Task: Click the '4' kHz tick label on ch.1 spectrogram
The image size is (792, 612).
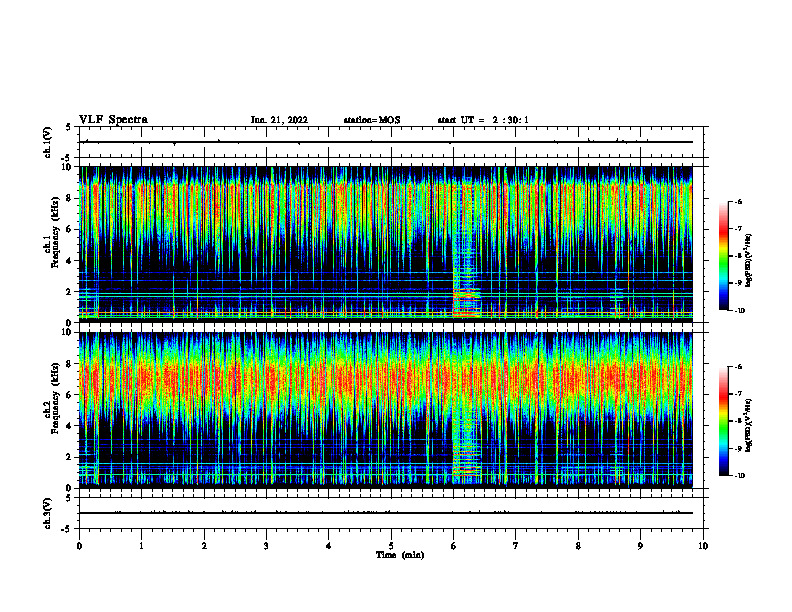Action: (x=69, y=261)
